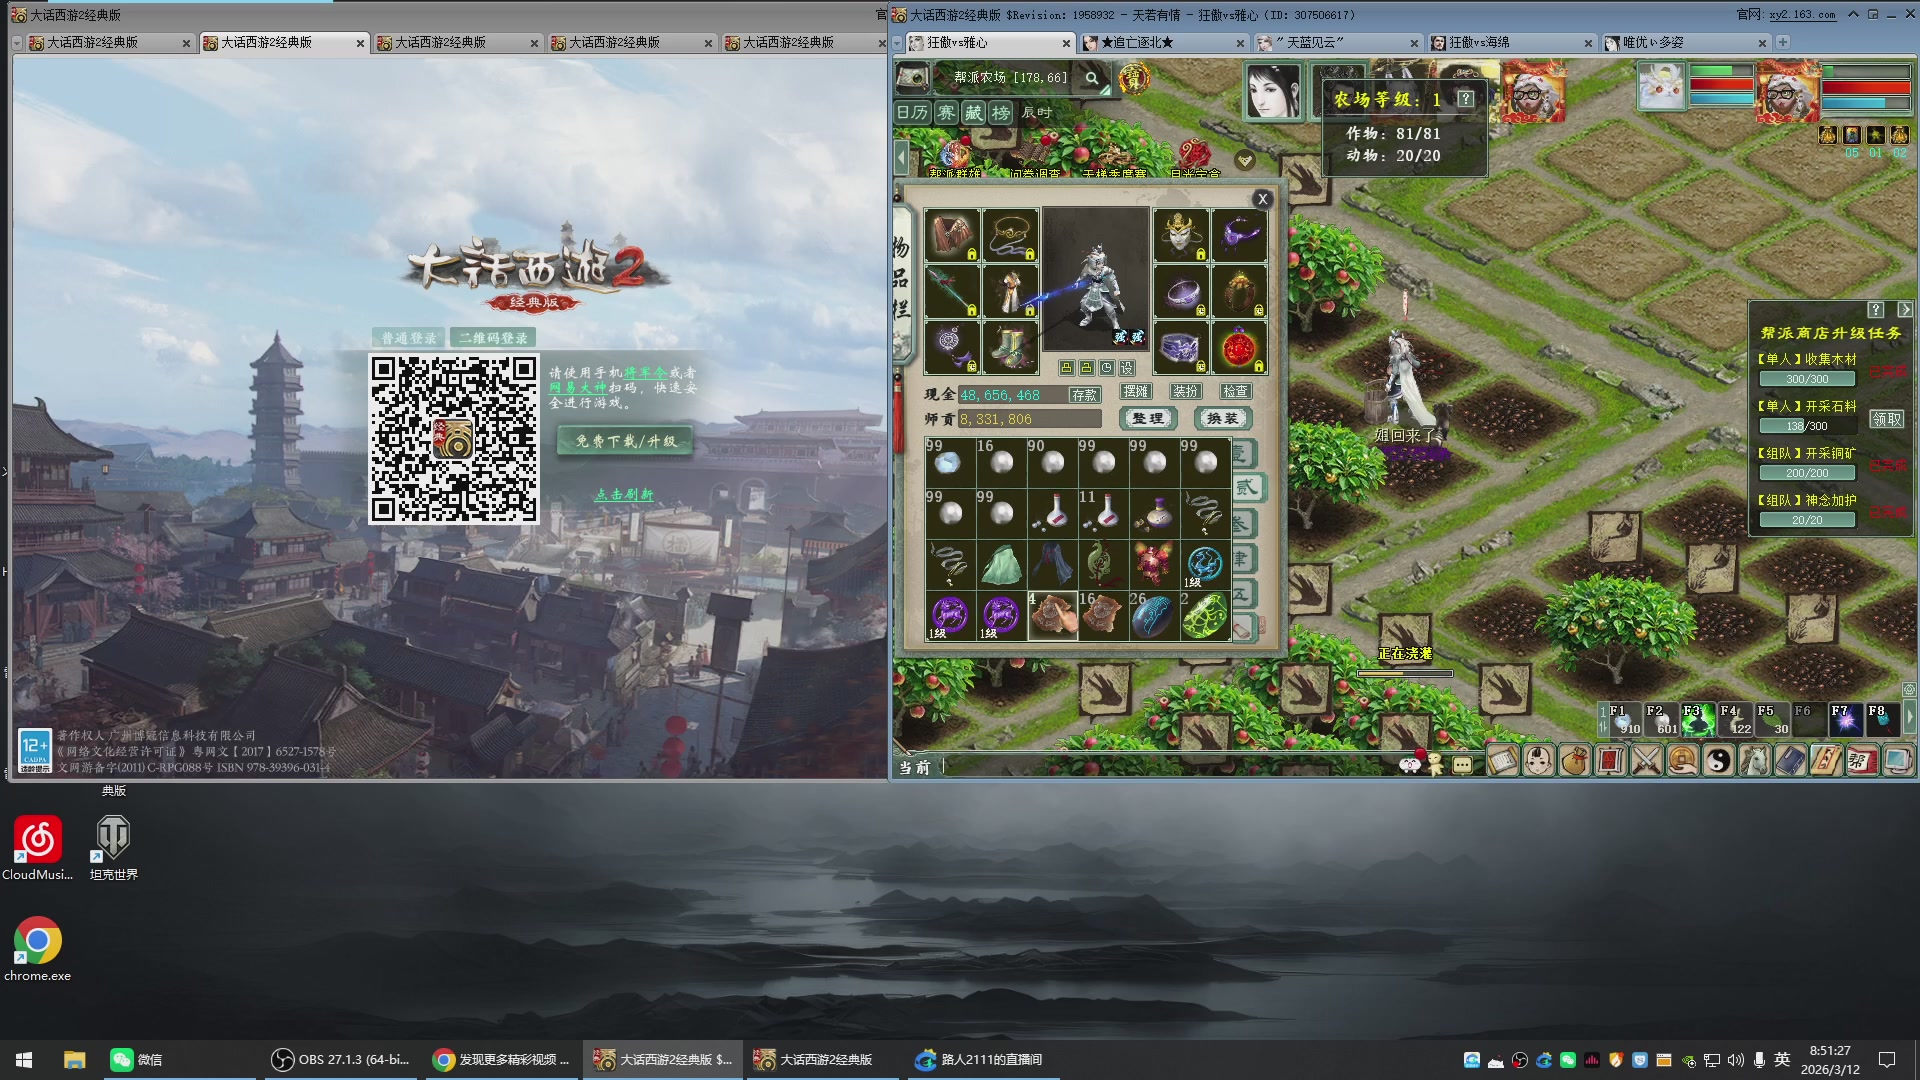This screenshot has height=1080, width=1920.
Task: Open the money bag inventory icon
Action: pyautogui.click(x=1574, y=762)
